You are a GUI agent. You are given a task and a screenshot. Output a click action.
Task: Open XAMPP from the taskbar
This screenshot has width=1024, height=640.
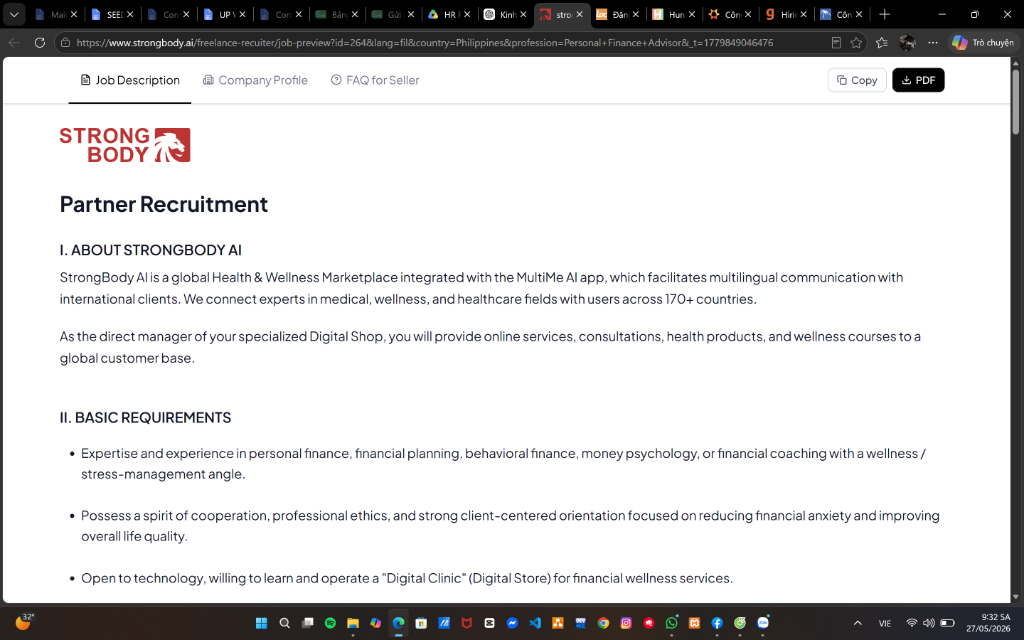(x=694, y=623)
